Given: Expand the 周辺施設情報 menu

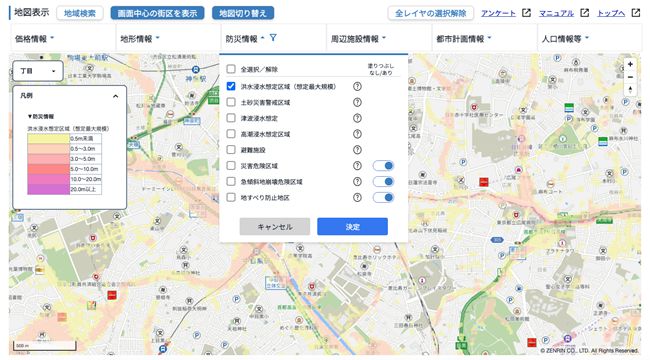Looking at the screenshot, I should [379, 39].
